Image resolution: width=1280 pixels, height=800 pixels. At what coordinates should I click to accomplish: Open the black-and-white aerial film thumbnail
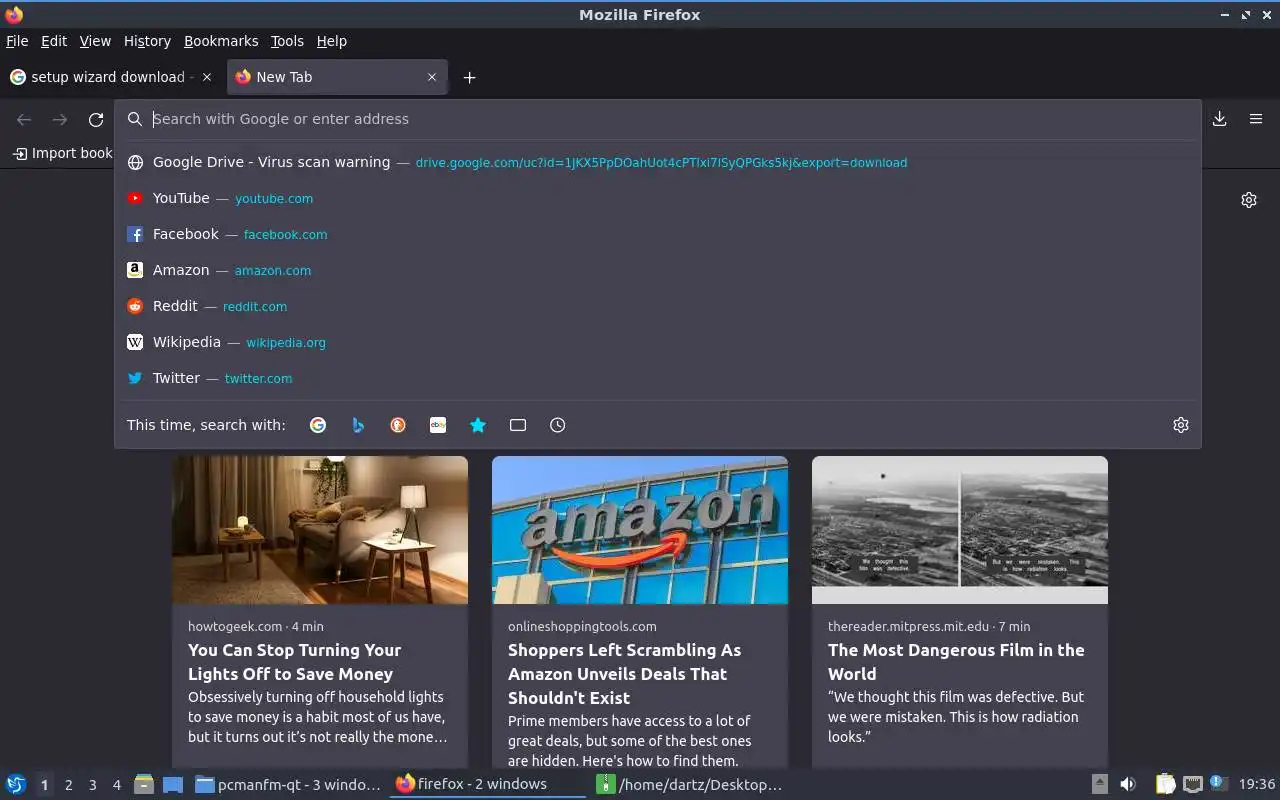click(x=960, y=530)
